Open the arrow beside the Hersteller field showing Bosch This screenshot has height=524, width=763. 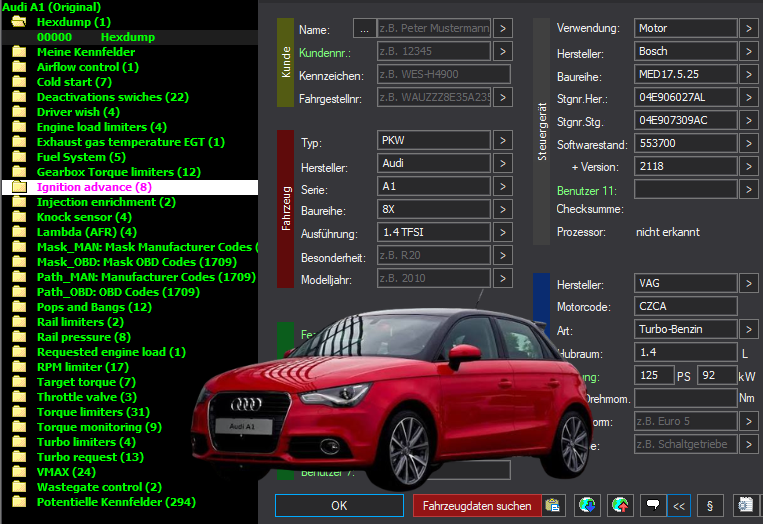tap(749, 51)
